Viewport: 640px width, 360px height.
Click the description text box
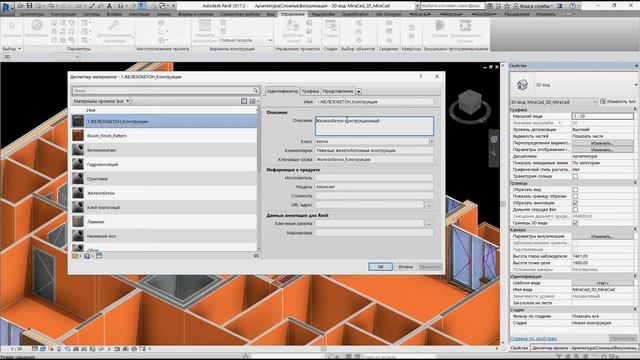pos(374,126)
